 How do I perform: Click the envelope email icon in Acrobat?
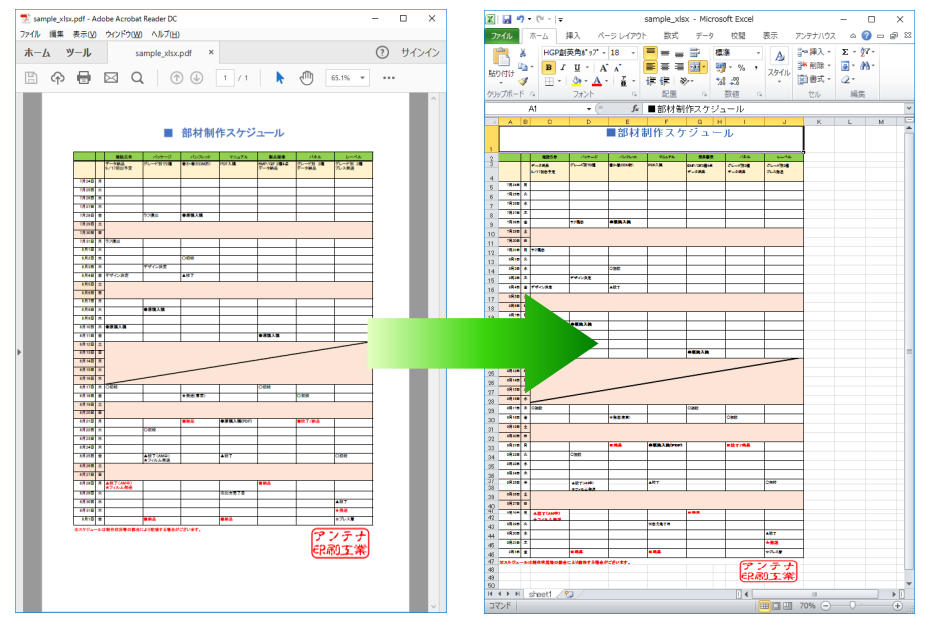click(x=111, y=78)
